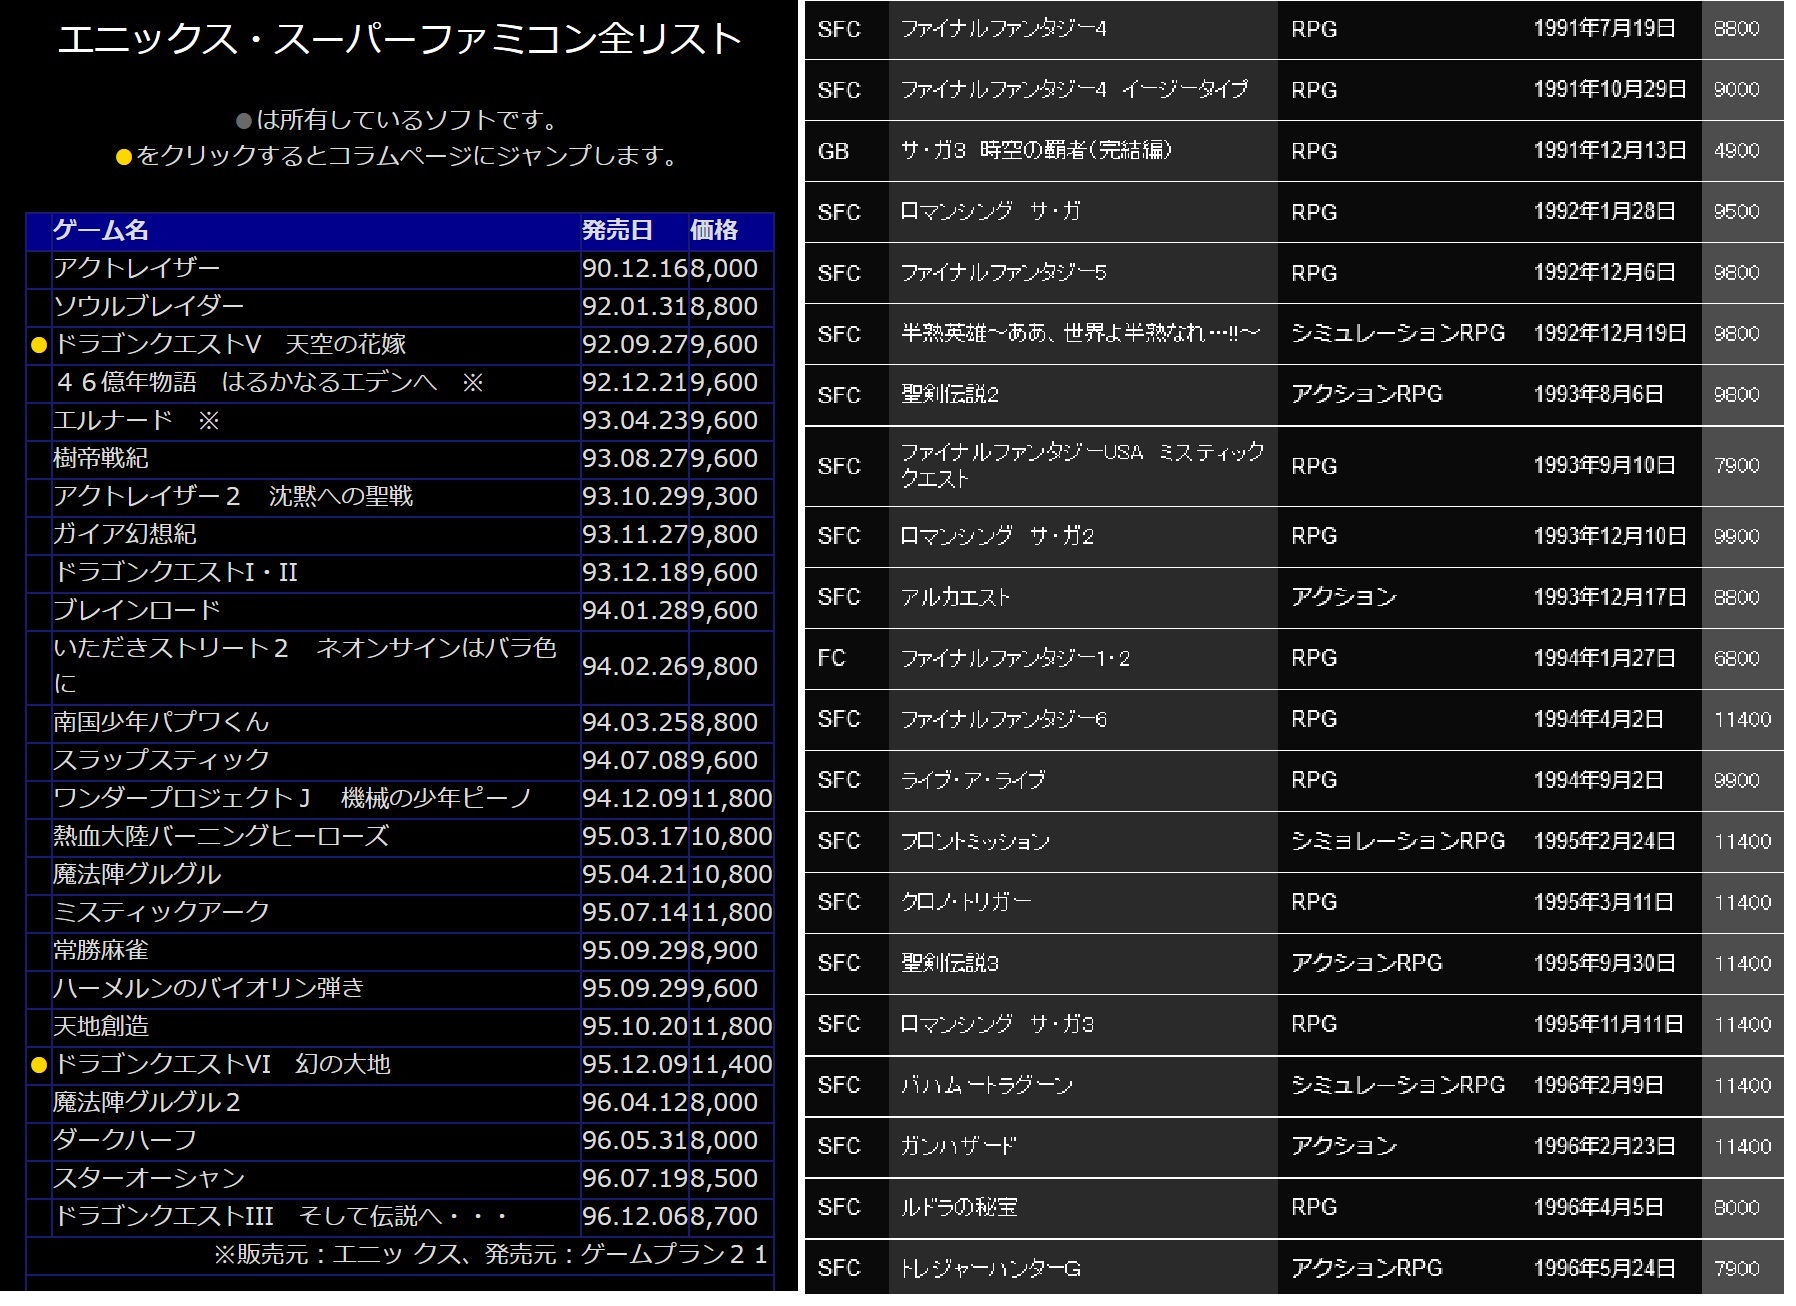
Task: Click the エニックス・スーパーファミコン全リスト page heading
Action: coord(399,39)
